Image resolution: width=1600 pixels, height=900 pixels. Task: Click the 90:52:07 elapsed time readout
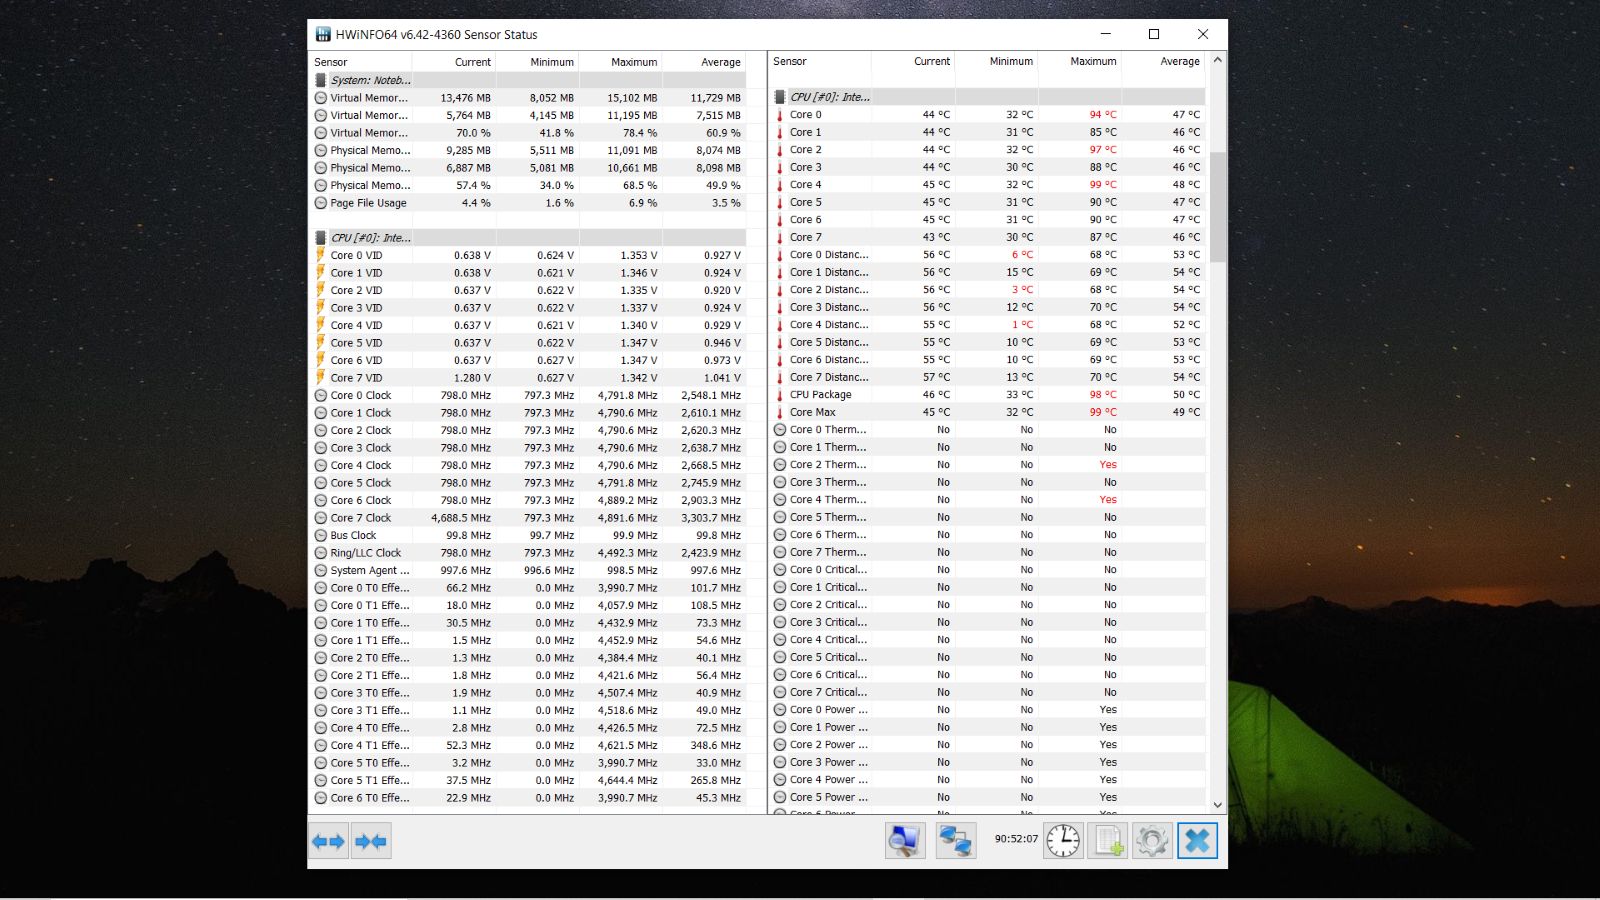click(x=1016, y=839)
